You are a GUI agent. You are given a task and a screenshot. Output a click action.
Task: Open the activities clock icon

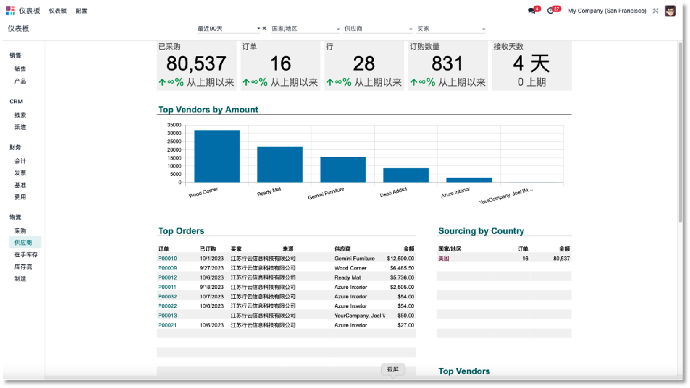[551, 11]
